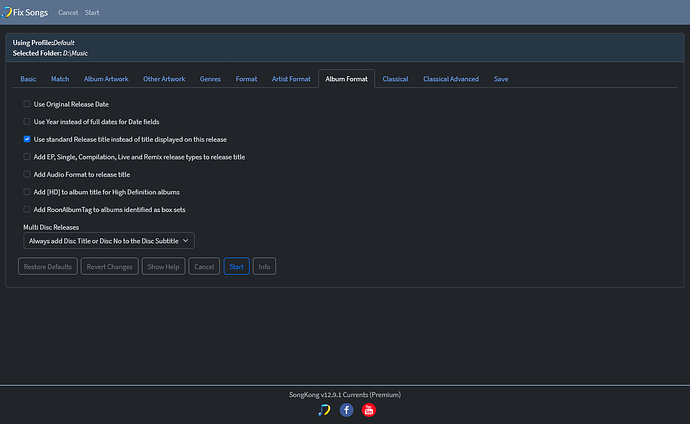
Task: Click the SongKong logo icon in header
Action: [x=7, y=12]
